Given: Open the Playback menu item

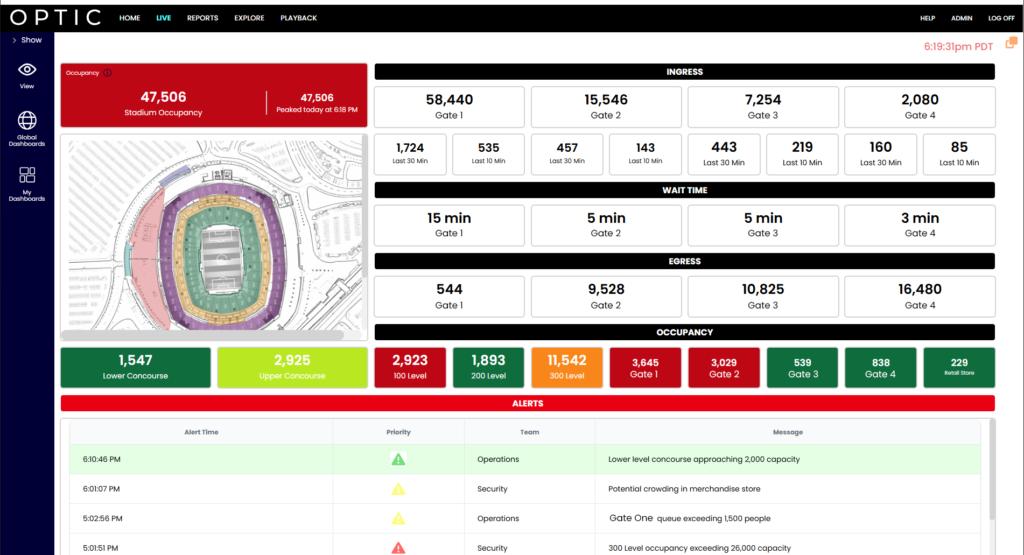Looking at the screenshot, I should pos(298,18).
